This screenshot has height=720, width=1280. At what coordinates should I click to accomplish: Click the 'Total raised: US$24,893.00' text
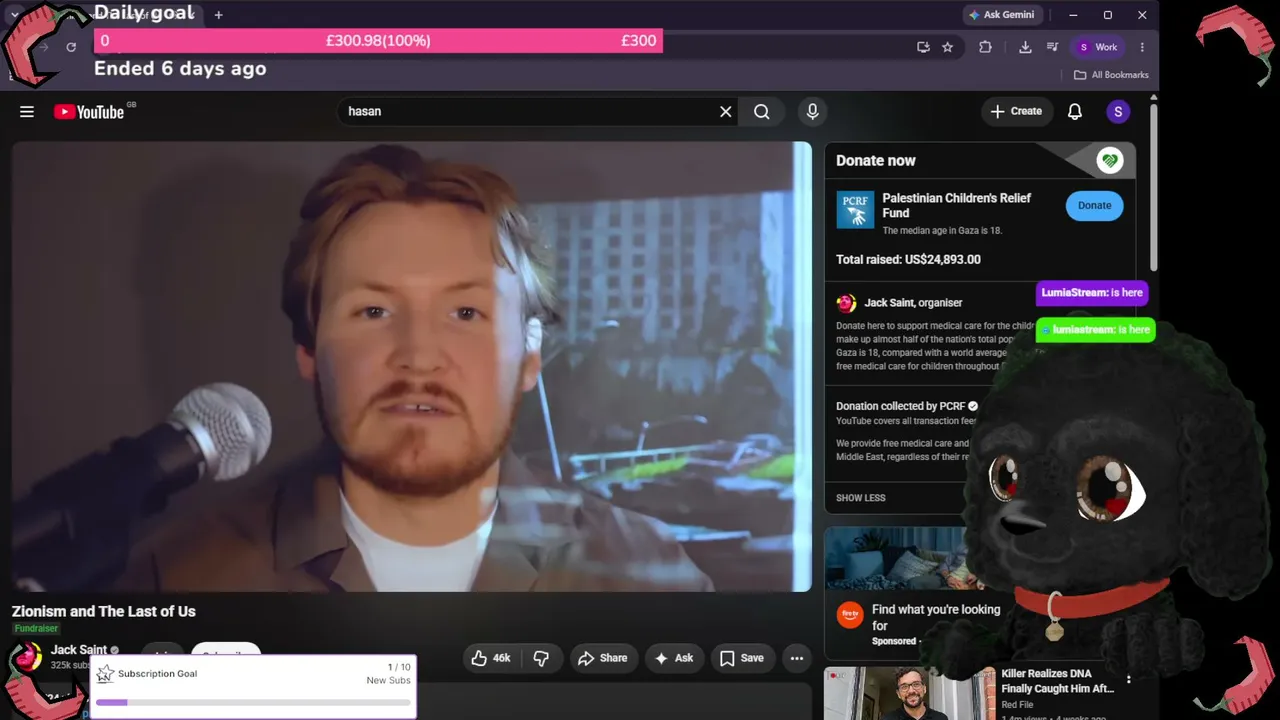pyautogui.click(x=908, y=259)
